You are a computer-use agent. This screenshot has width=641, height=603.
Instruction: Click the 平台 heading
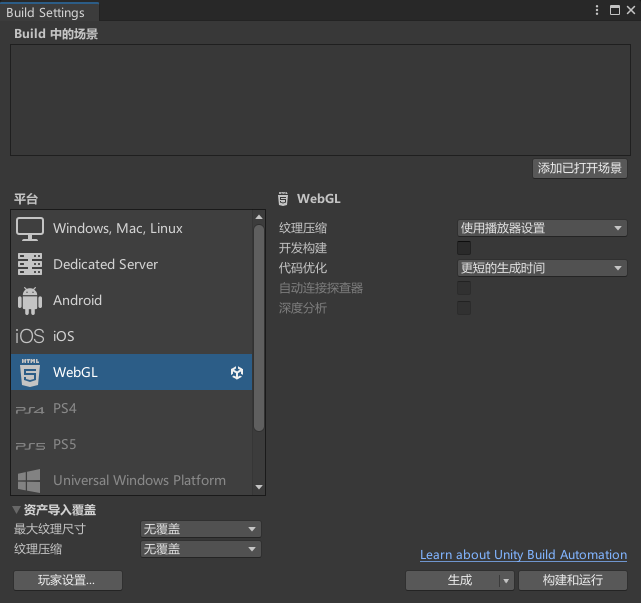26,199
